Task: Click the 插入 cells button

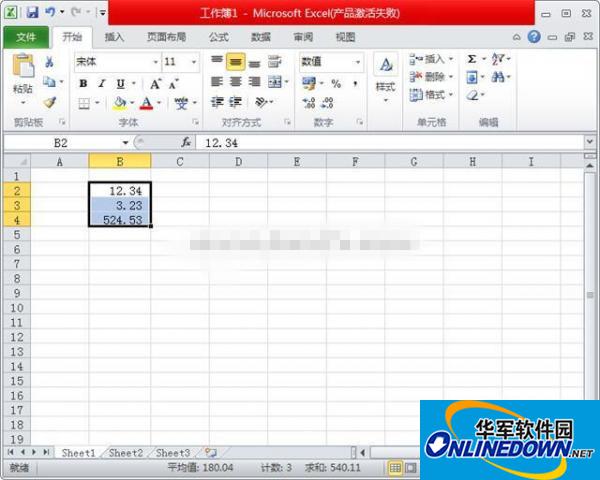Action: click(431, 59)
